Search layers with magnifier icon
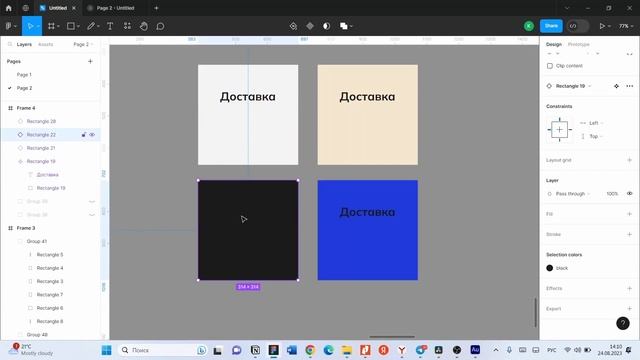The width and height of the screenshot is (640, 360). (x=10, y=44)
